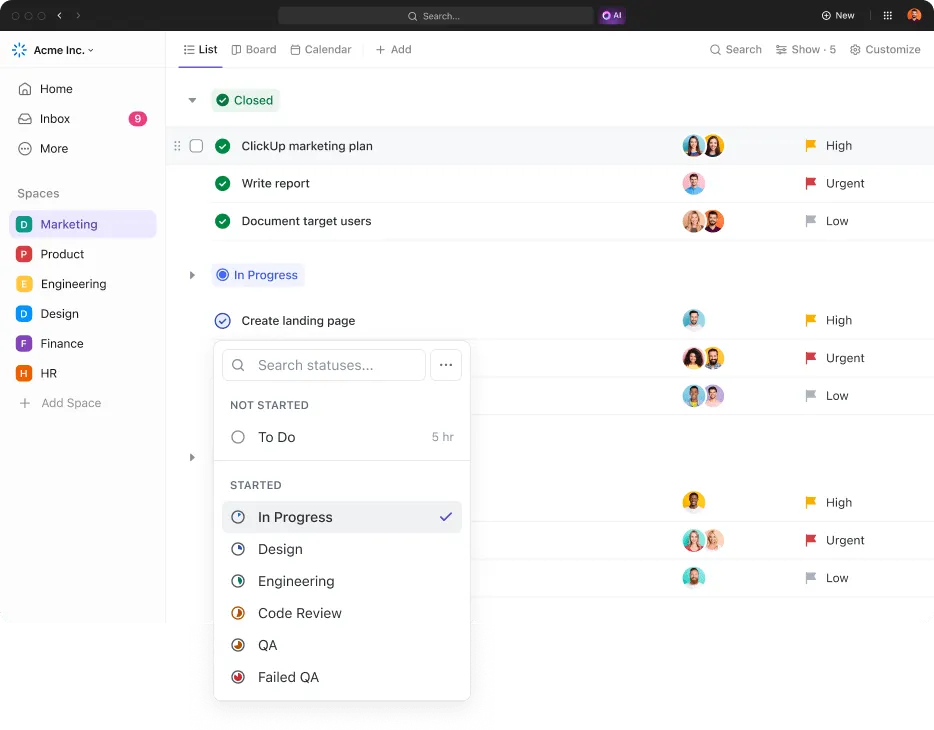Viewport: 934px width, 730px height.
Task: Click the Urgent flag on Write report
Action: point(810,183)
